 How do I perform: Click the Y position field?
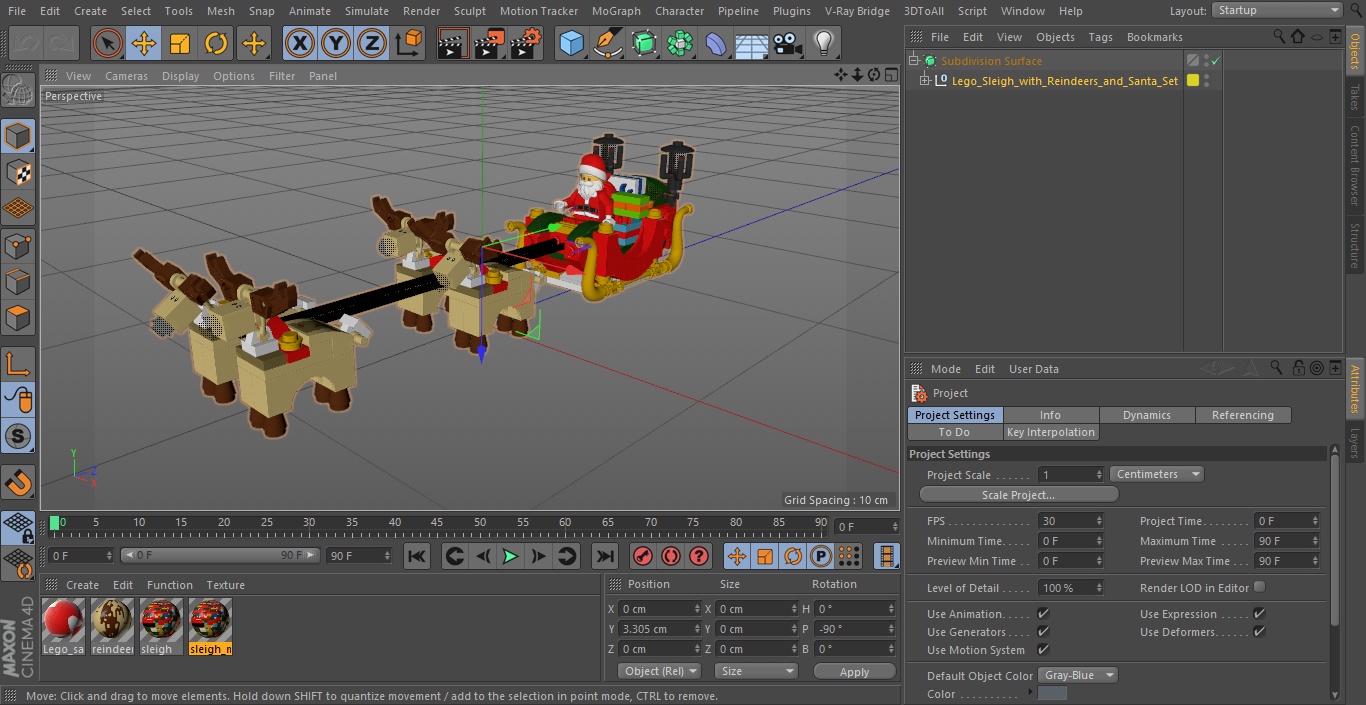tap(660, 629)
